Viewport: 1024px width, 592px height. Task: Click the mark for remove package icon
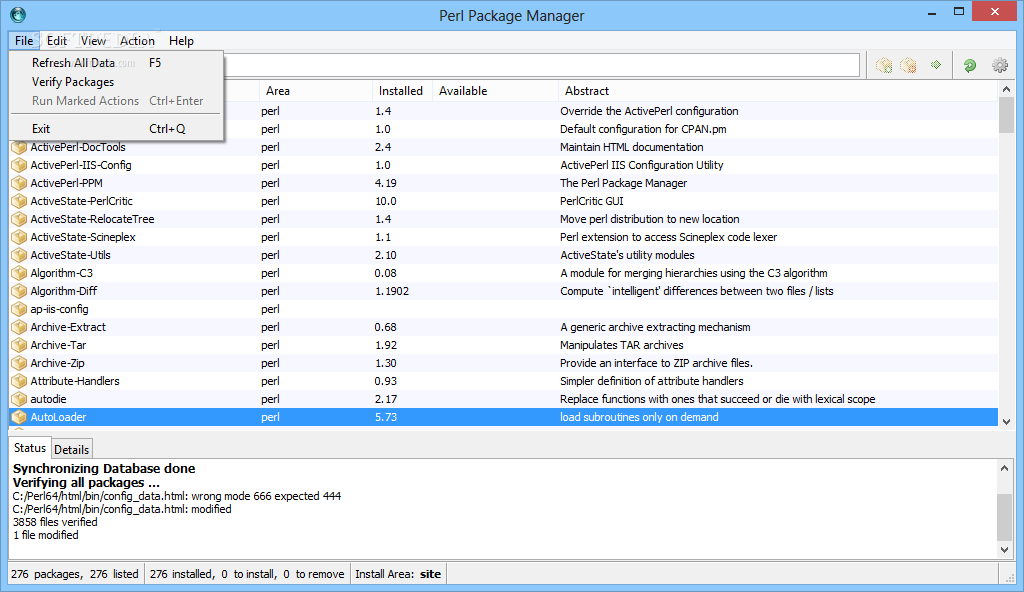point(908,65)
